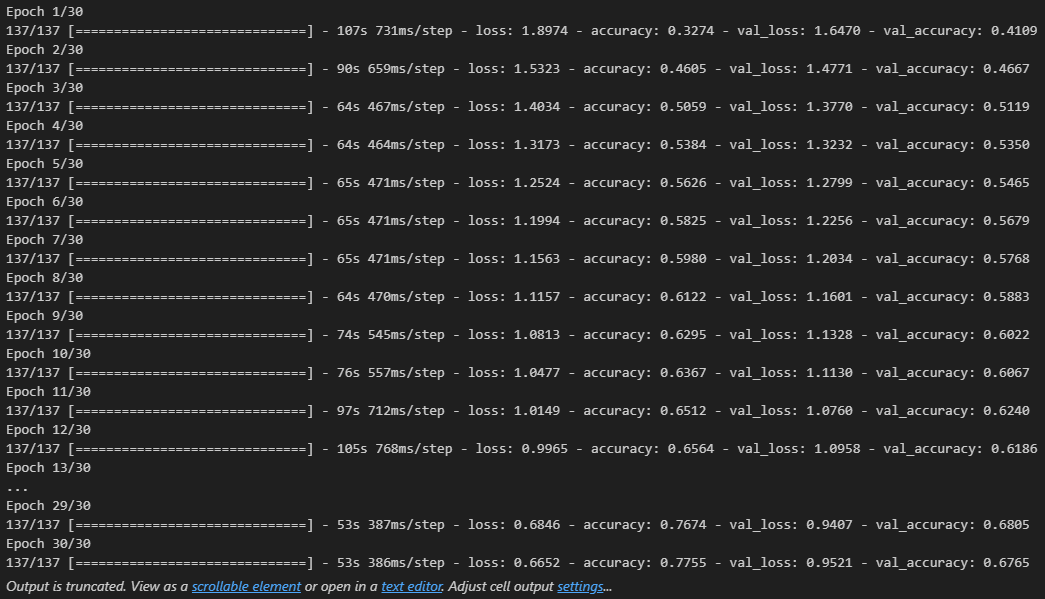Click loss value 1.8974
1045x599 pixels.
point(544,31)
